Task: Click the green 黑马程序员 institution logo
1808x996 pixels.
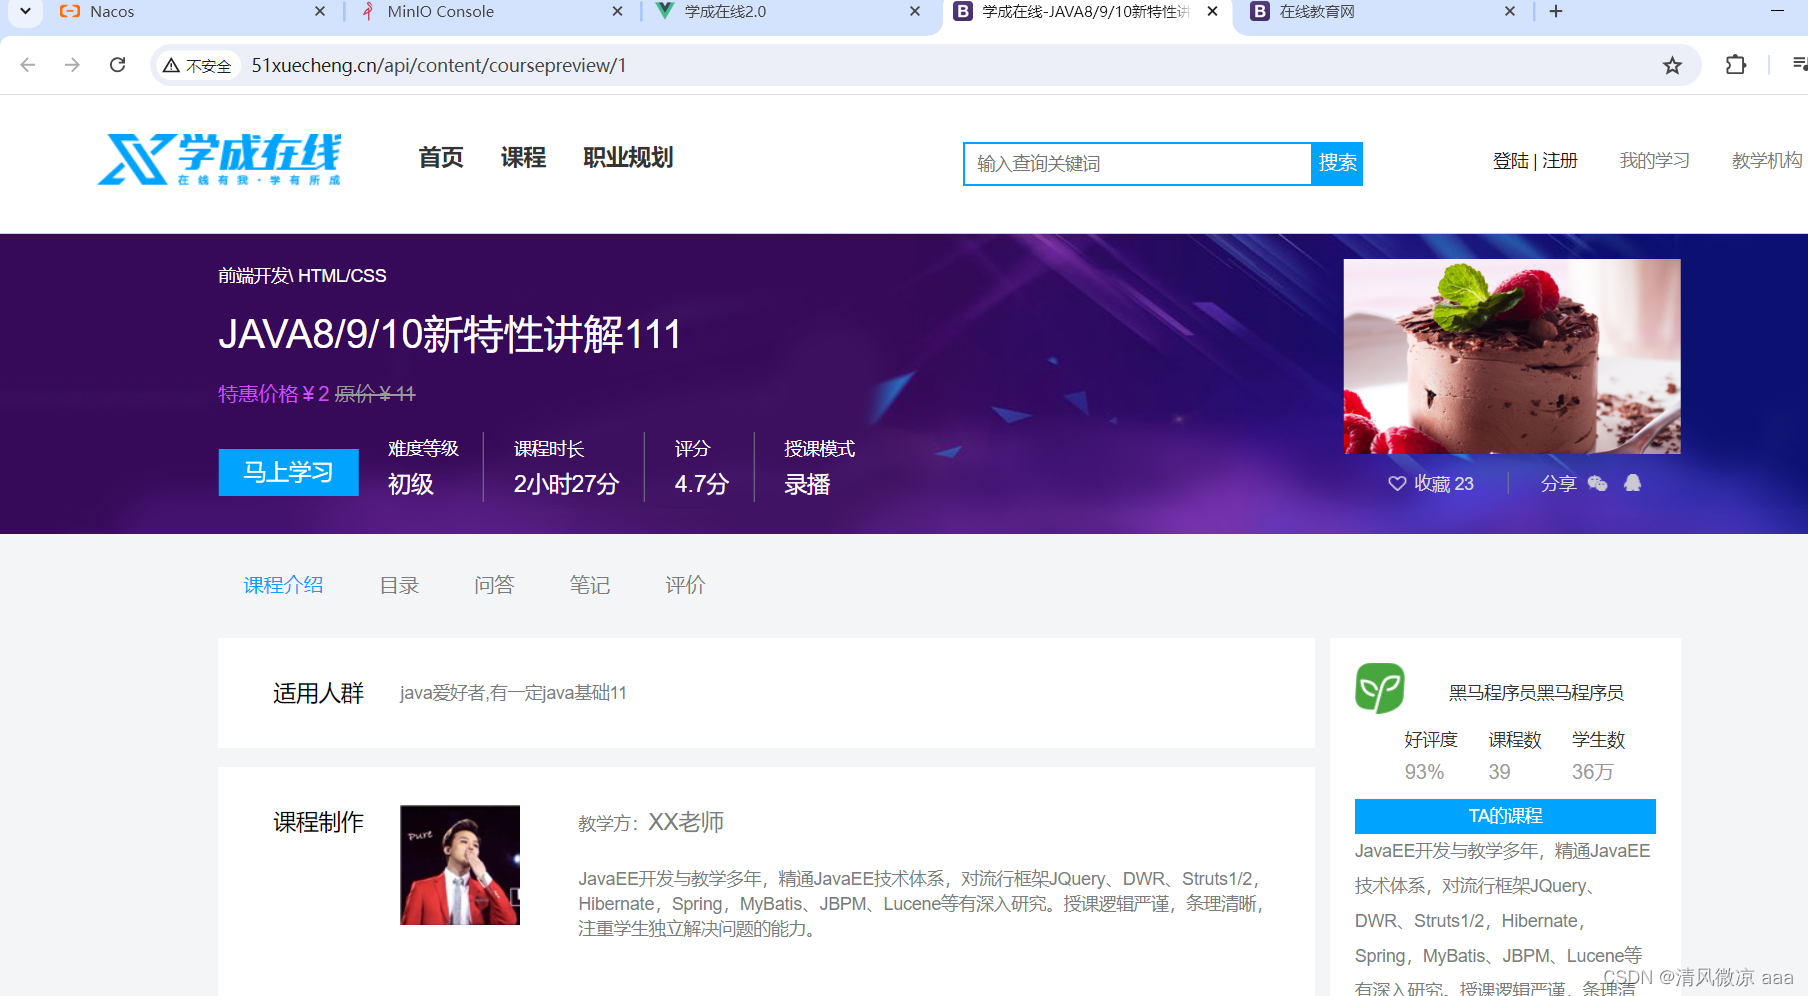Action: 1380,688
